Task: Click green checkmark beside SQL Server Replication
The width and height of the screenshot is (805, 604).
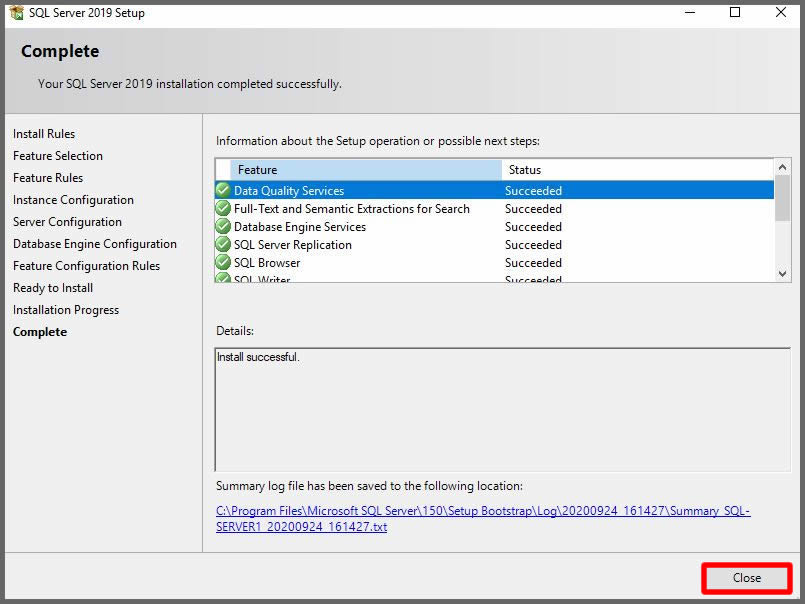Action: (223, 245)
